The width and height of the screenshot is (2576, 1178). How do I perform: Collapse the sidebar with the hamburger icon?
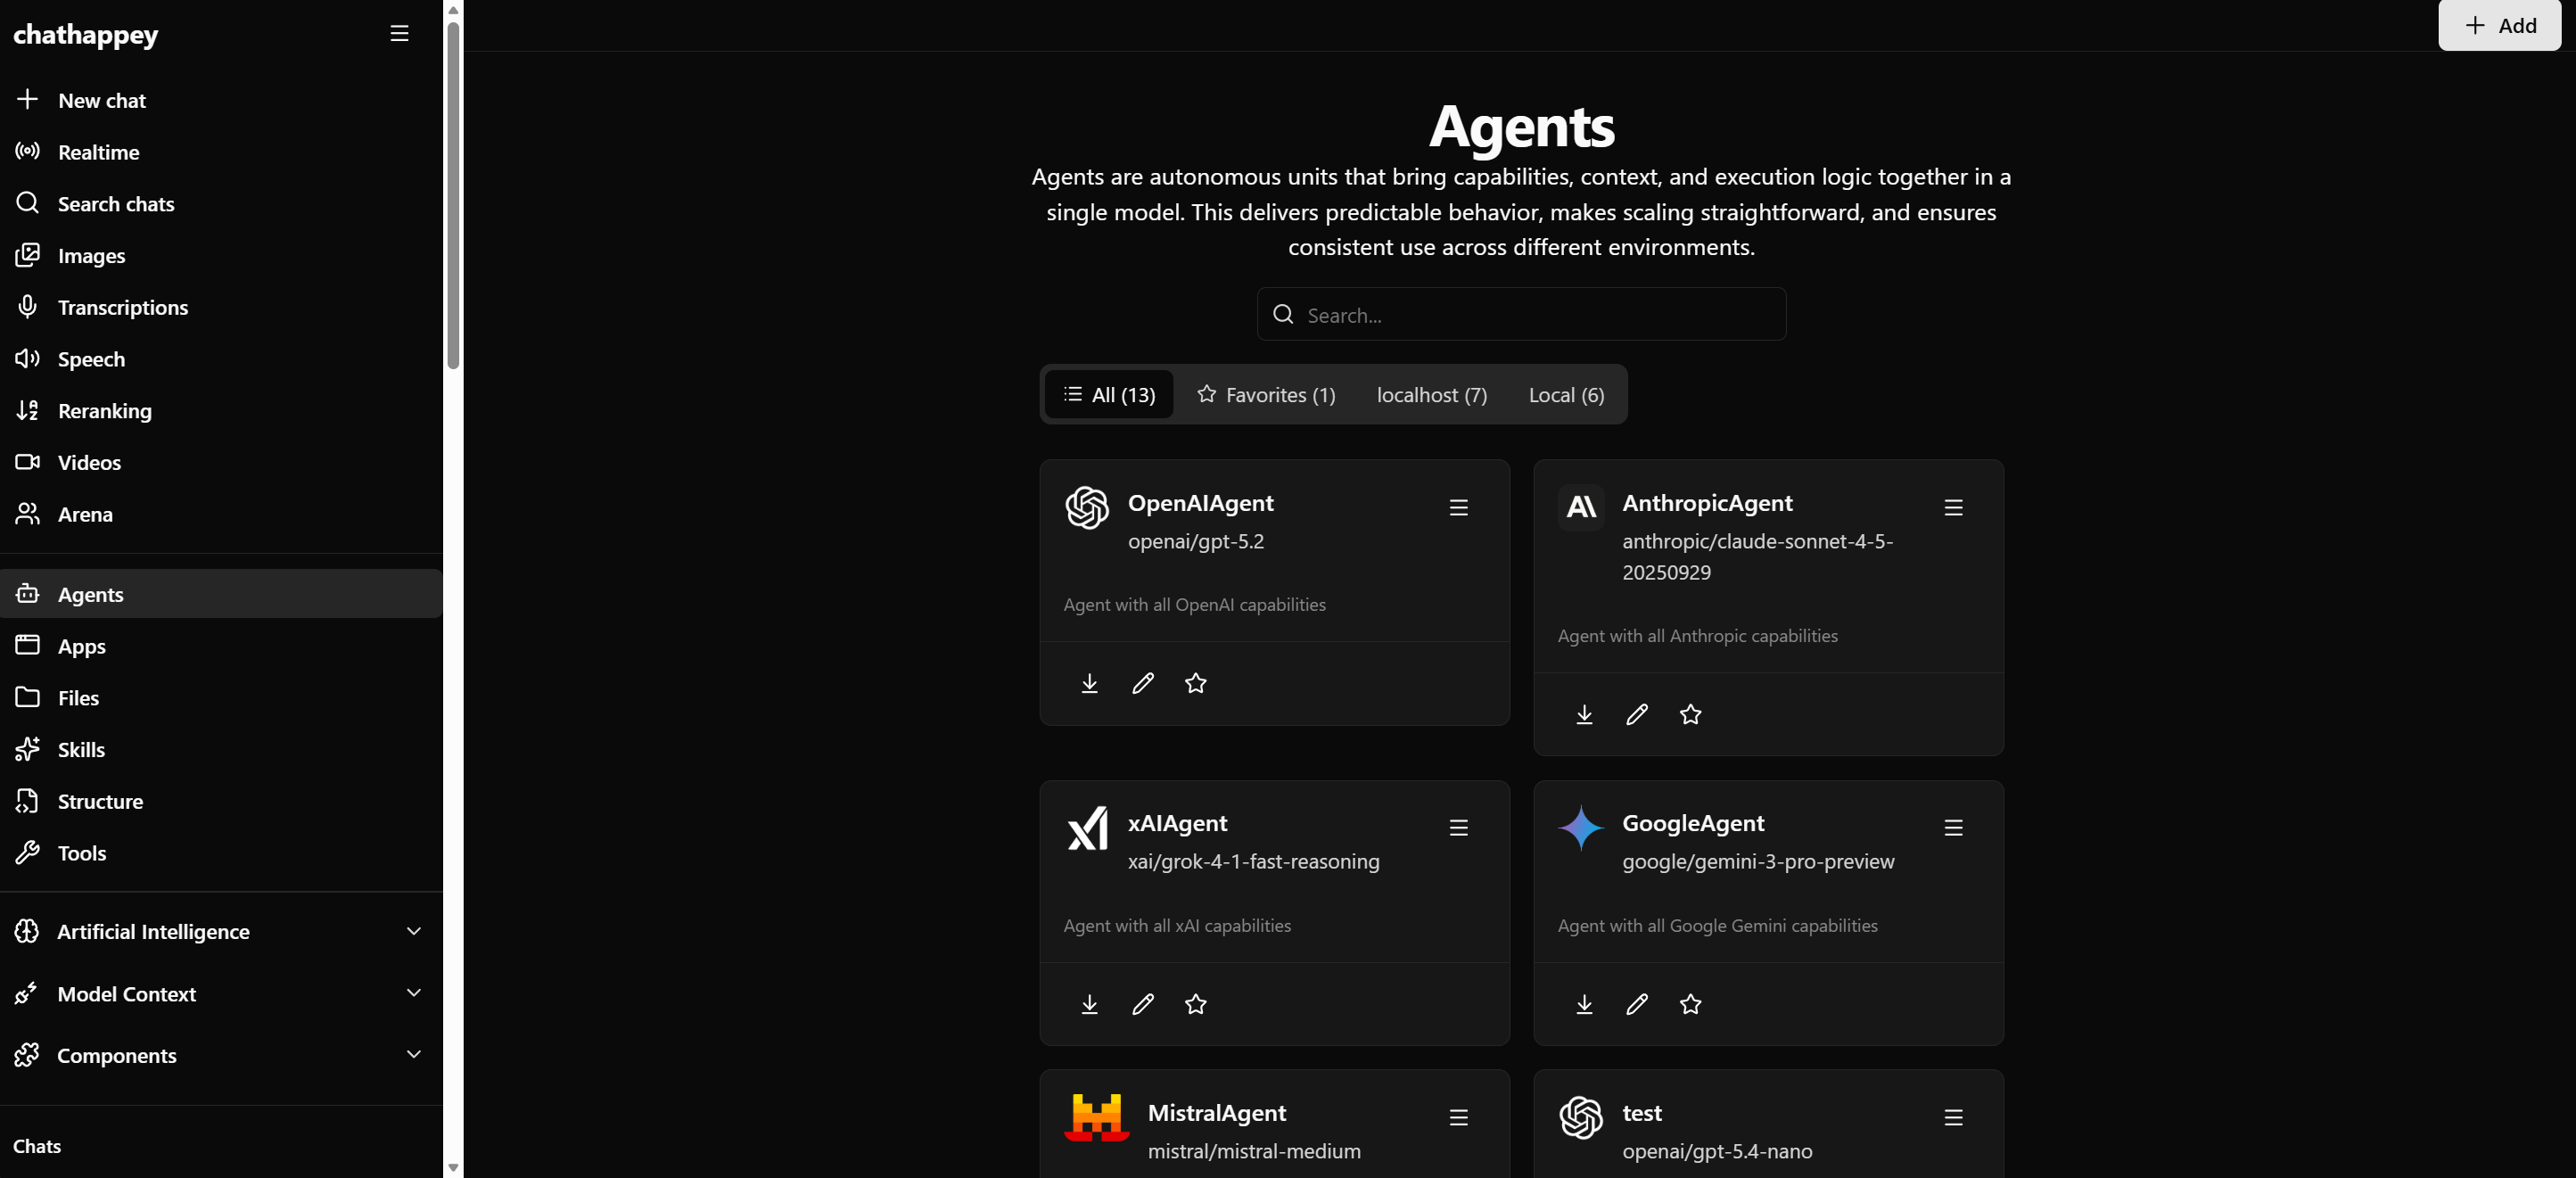coord(399,34)
